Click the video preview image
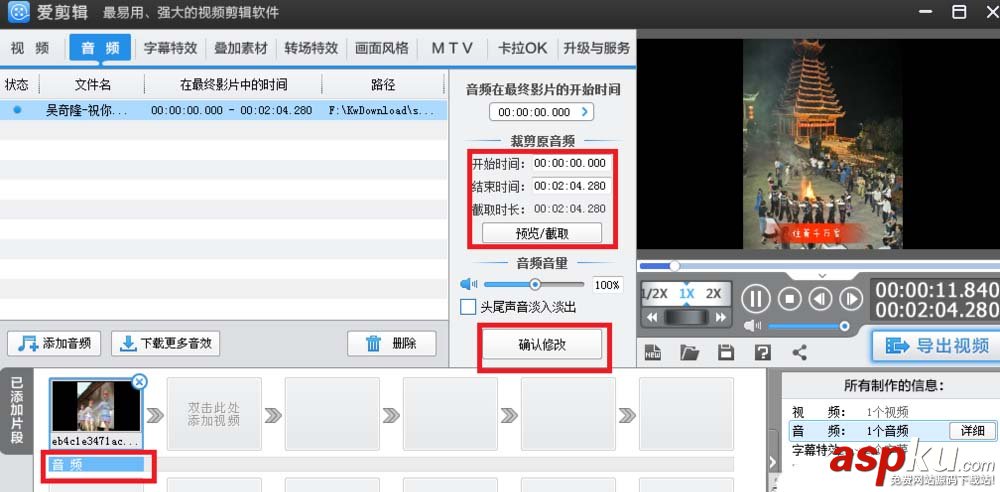The width and height of the screenshot is (1000, 492). 823,144
